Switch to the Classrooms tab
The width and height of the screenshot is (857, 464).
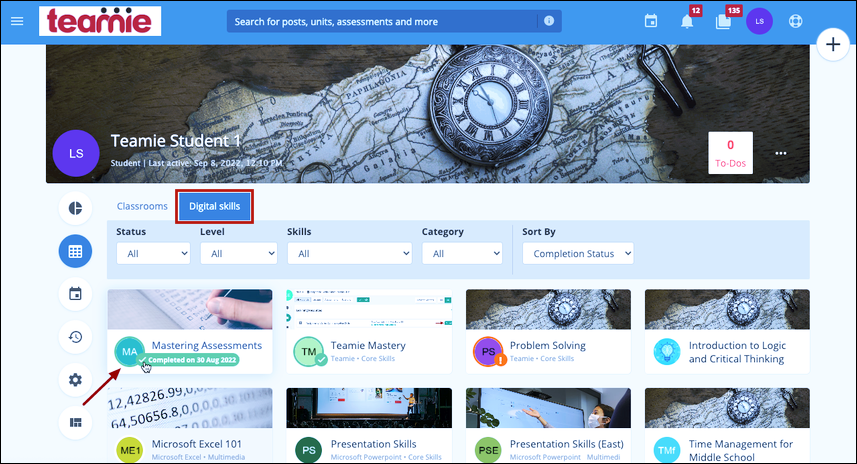point(142,206)
